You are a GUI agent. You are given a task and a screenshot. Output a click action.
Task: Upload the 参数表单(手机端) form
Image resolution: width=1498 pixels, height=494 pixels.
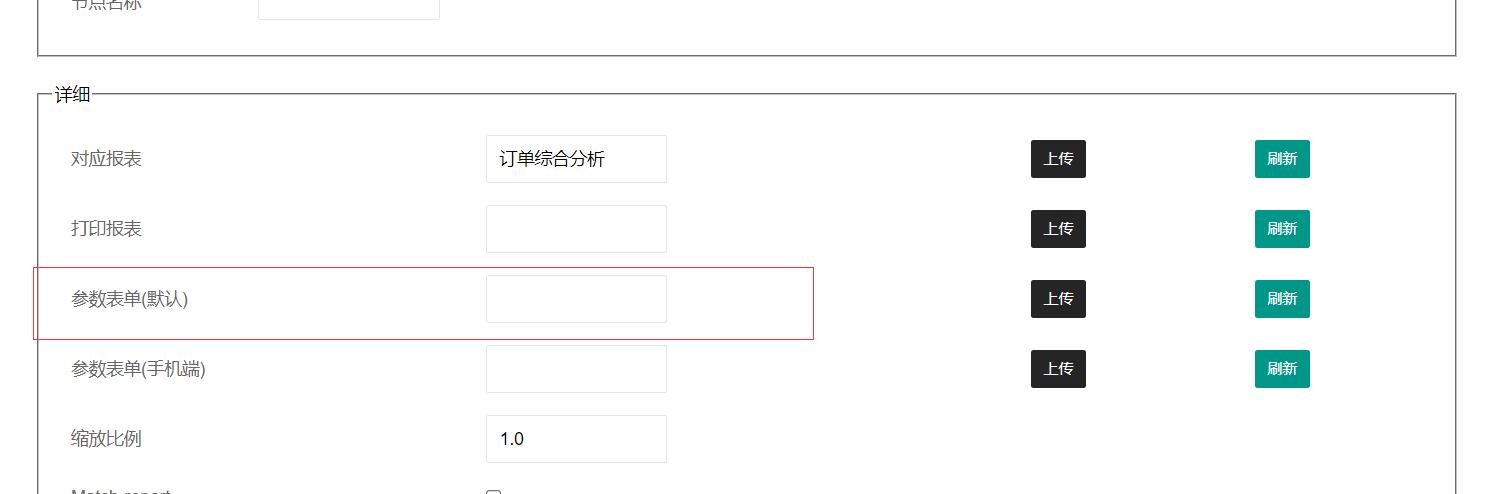pyautogui.click(x=1058, y=369)
